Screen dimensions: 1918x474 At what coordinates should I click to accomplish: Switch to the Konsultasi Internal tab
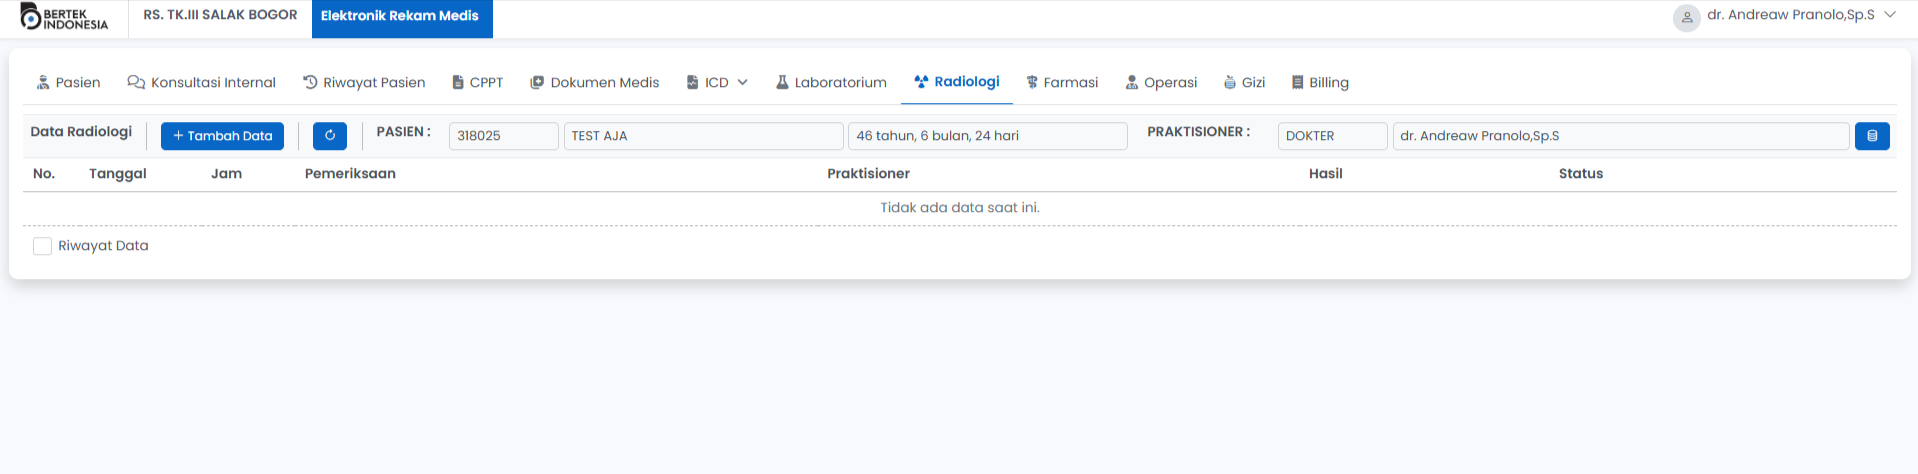tap(201, 83)
